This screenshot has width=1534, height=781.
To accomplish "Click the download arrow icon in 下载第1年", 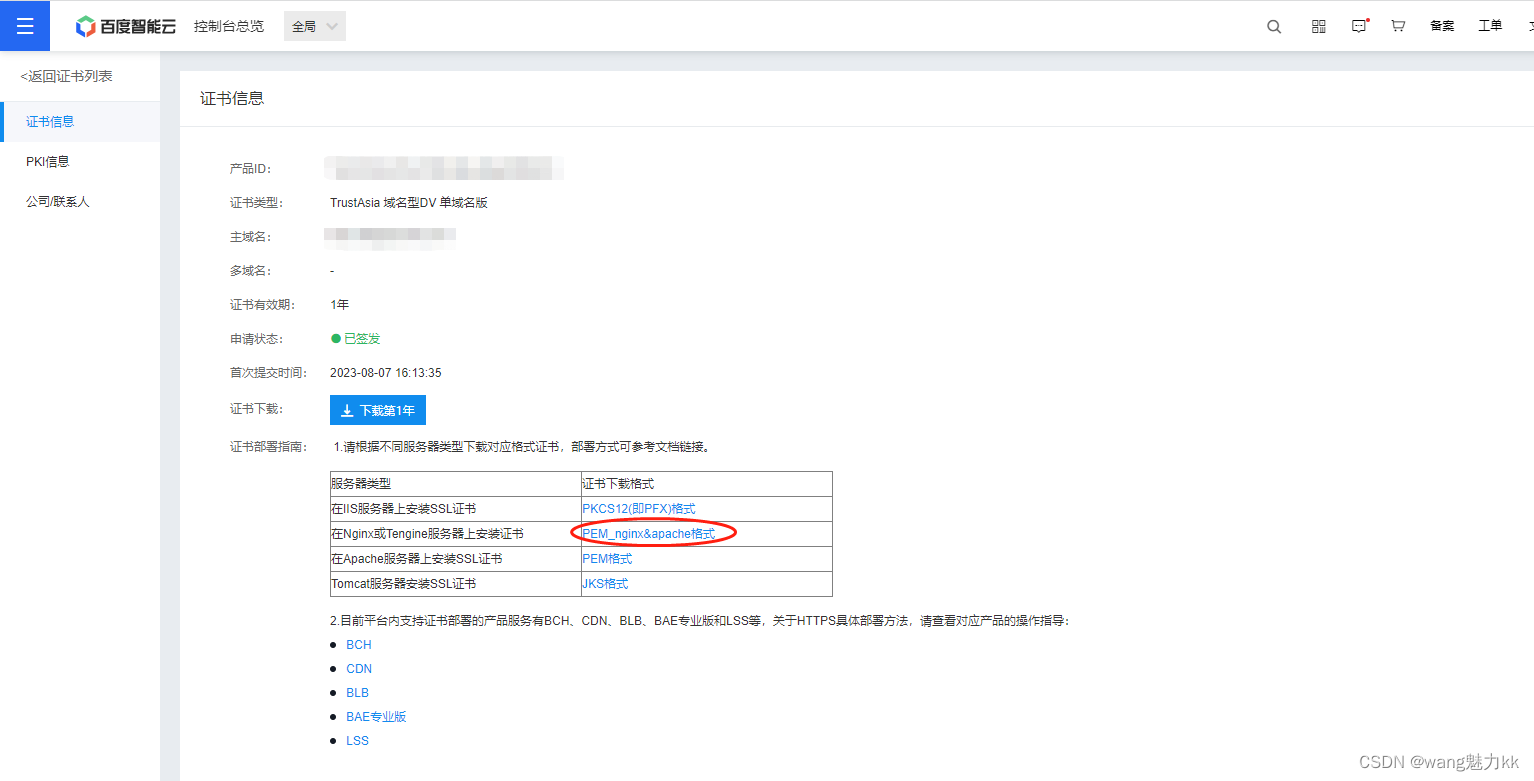I will point(347,410).
